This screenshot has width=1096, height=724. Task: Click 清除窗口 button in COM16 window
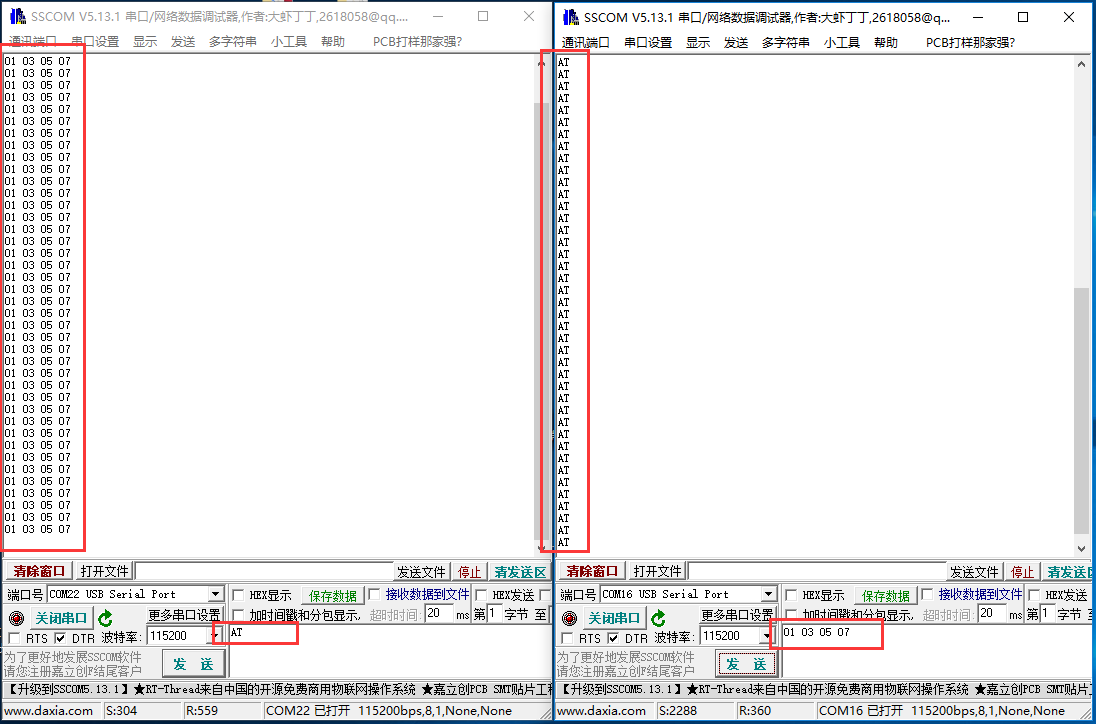pos(592,571)
